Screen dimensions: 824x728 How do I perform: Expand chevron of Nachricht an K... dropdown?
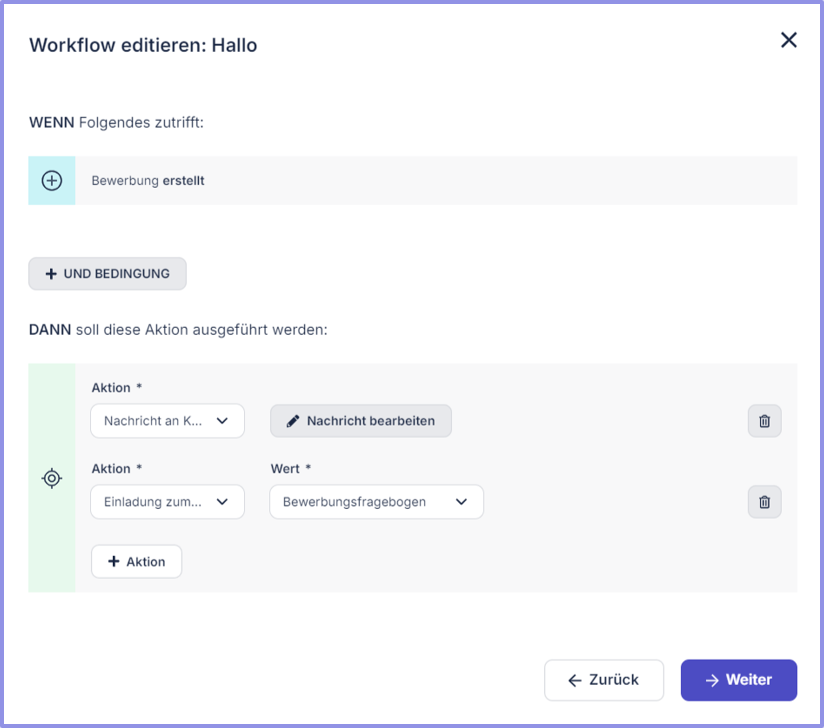tap(222, 421)
